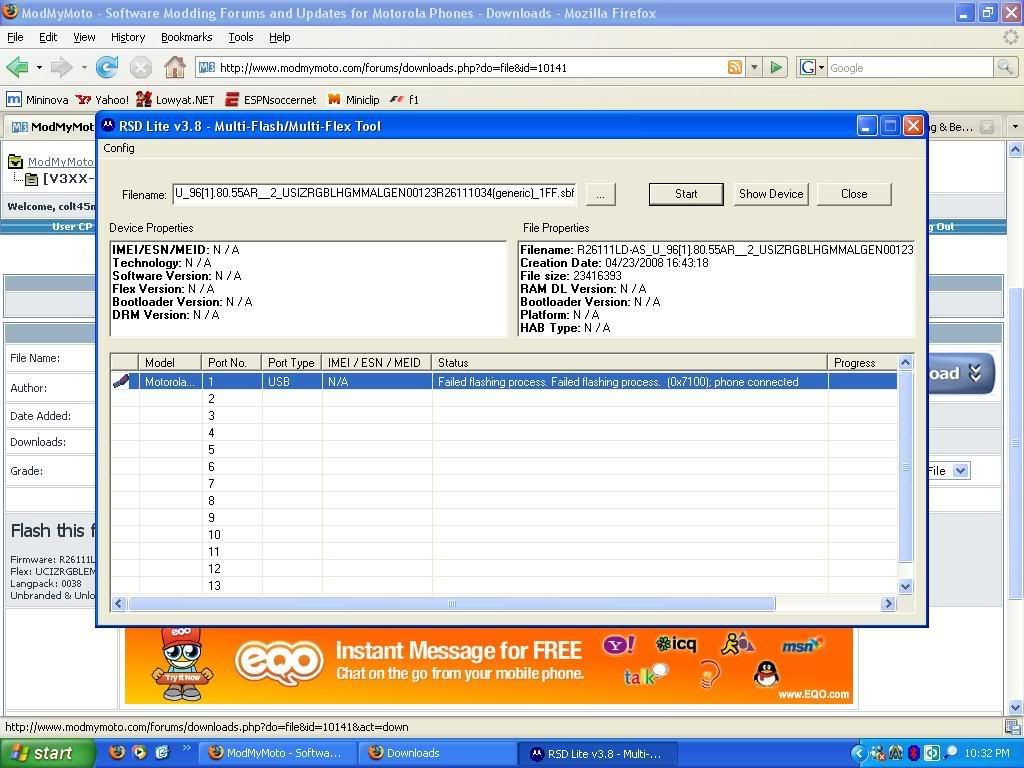
Task: Click the Windows Start button
Action: coord(40,753)
